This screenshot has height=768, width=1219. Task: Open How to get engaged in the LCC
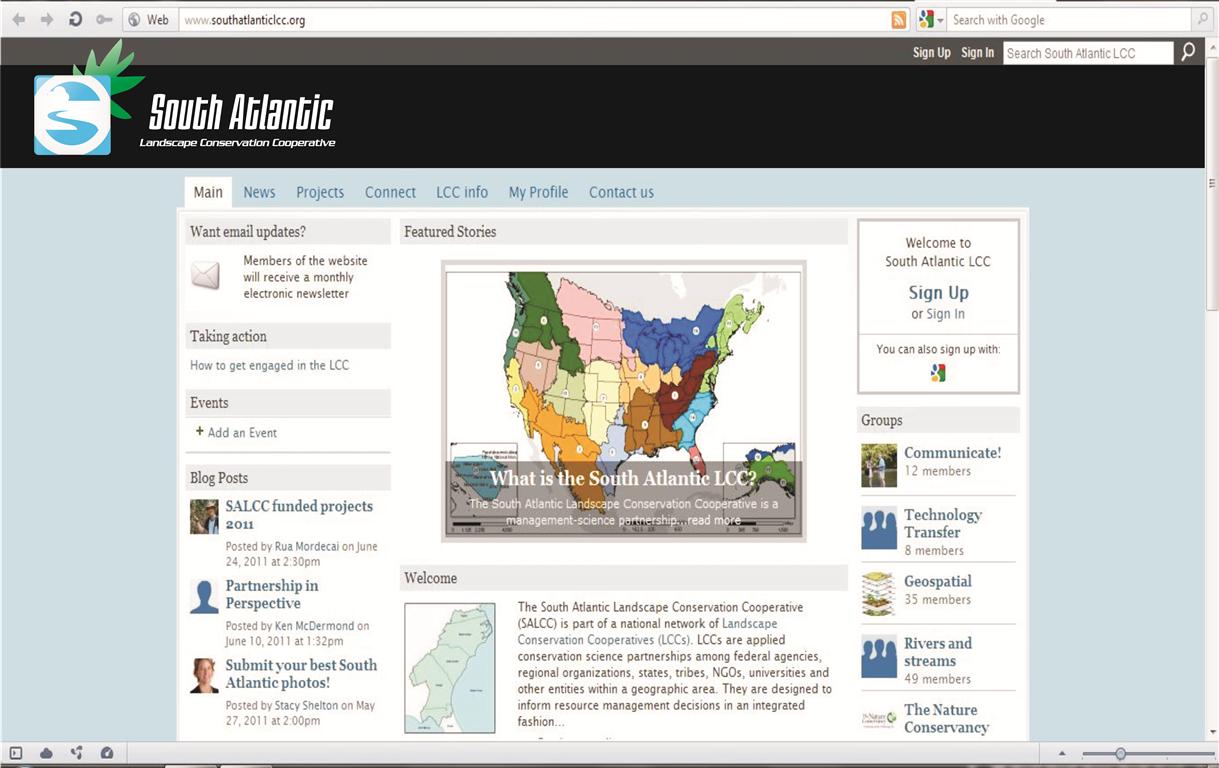tap(270, 365)
